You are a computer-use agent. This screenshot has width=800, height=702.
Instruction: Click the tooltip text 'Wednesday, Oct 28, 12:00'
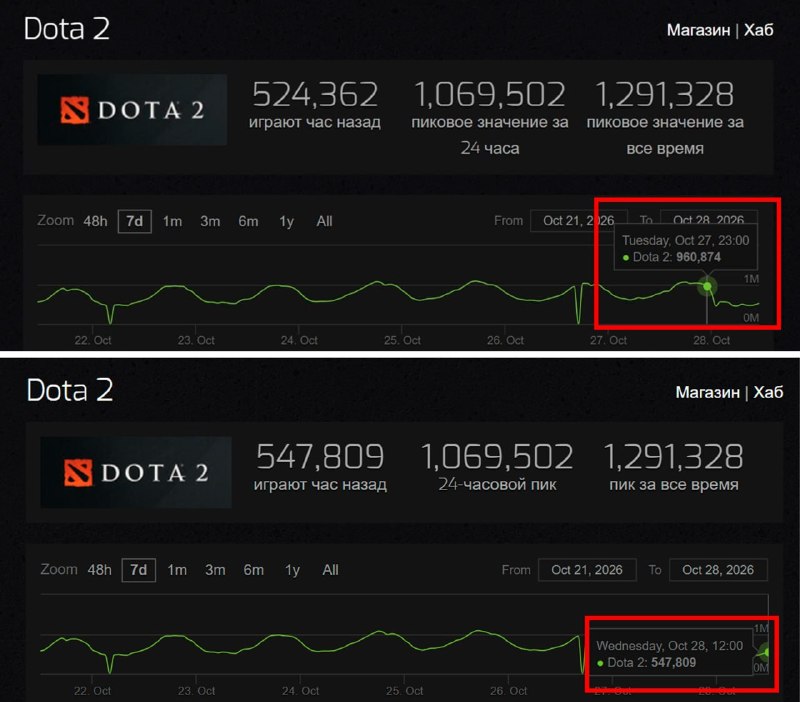pyautogui.click(x=669, y=645)
